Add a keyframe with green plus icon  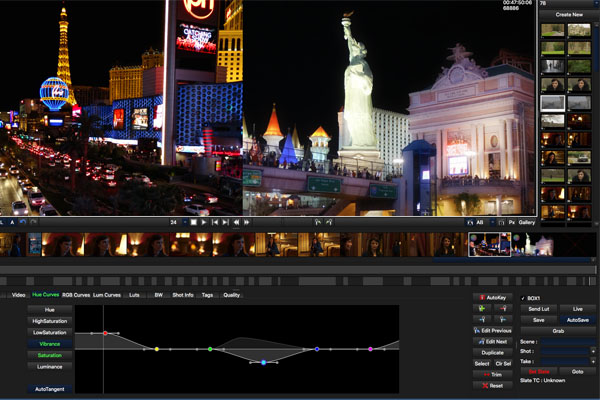pos(482,309)
